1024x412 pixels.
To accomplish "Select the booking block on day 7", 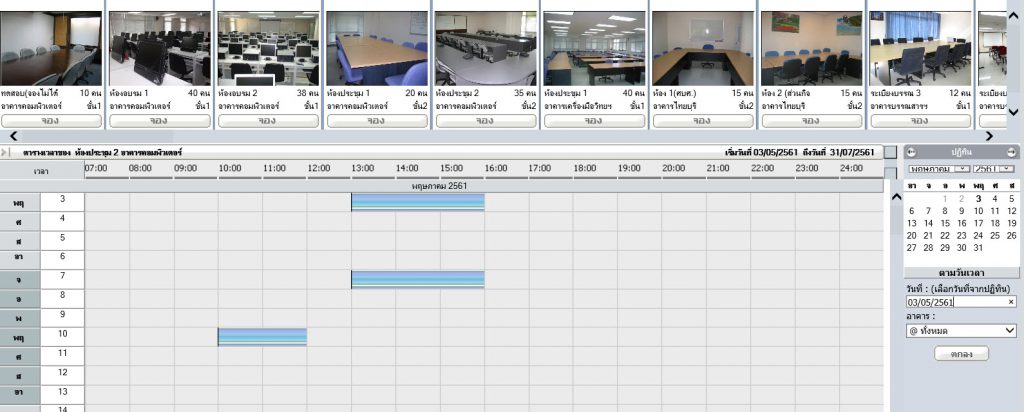I will tap(417, 279).
